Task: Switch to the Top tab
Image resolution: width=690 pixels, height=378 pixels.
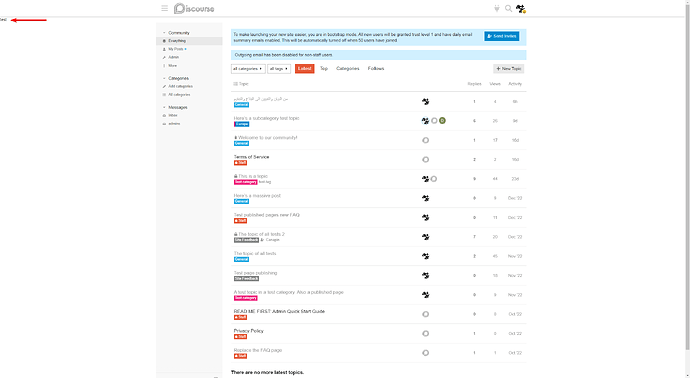Action: point(324,69)
